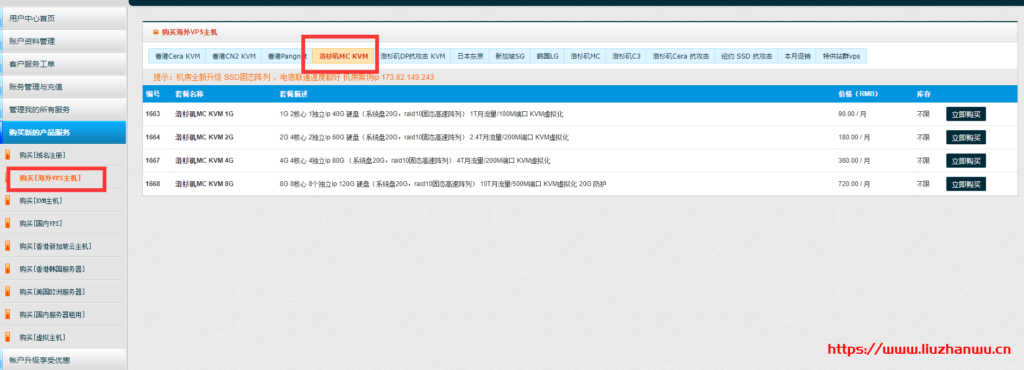Switch to the 洛杉矶DP抗攻击 KVM tab
1024x370 pixels.
[413, 57]
